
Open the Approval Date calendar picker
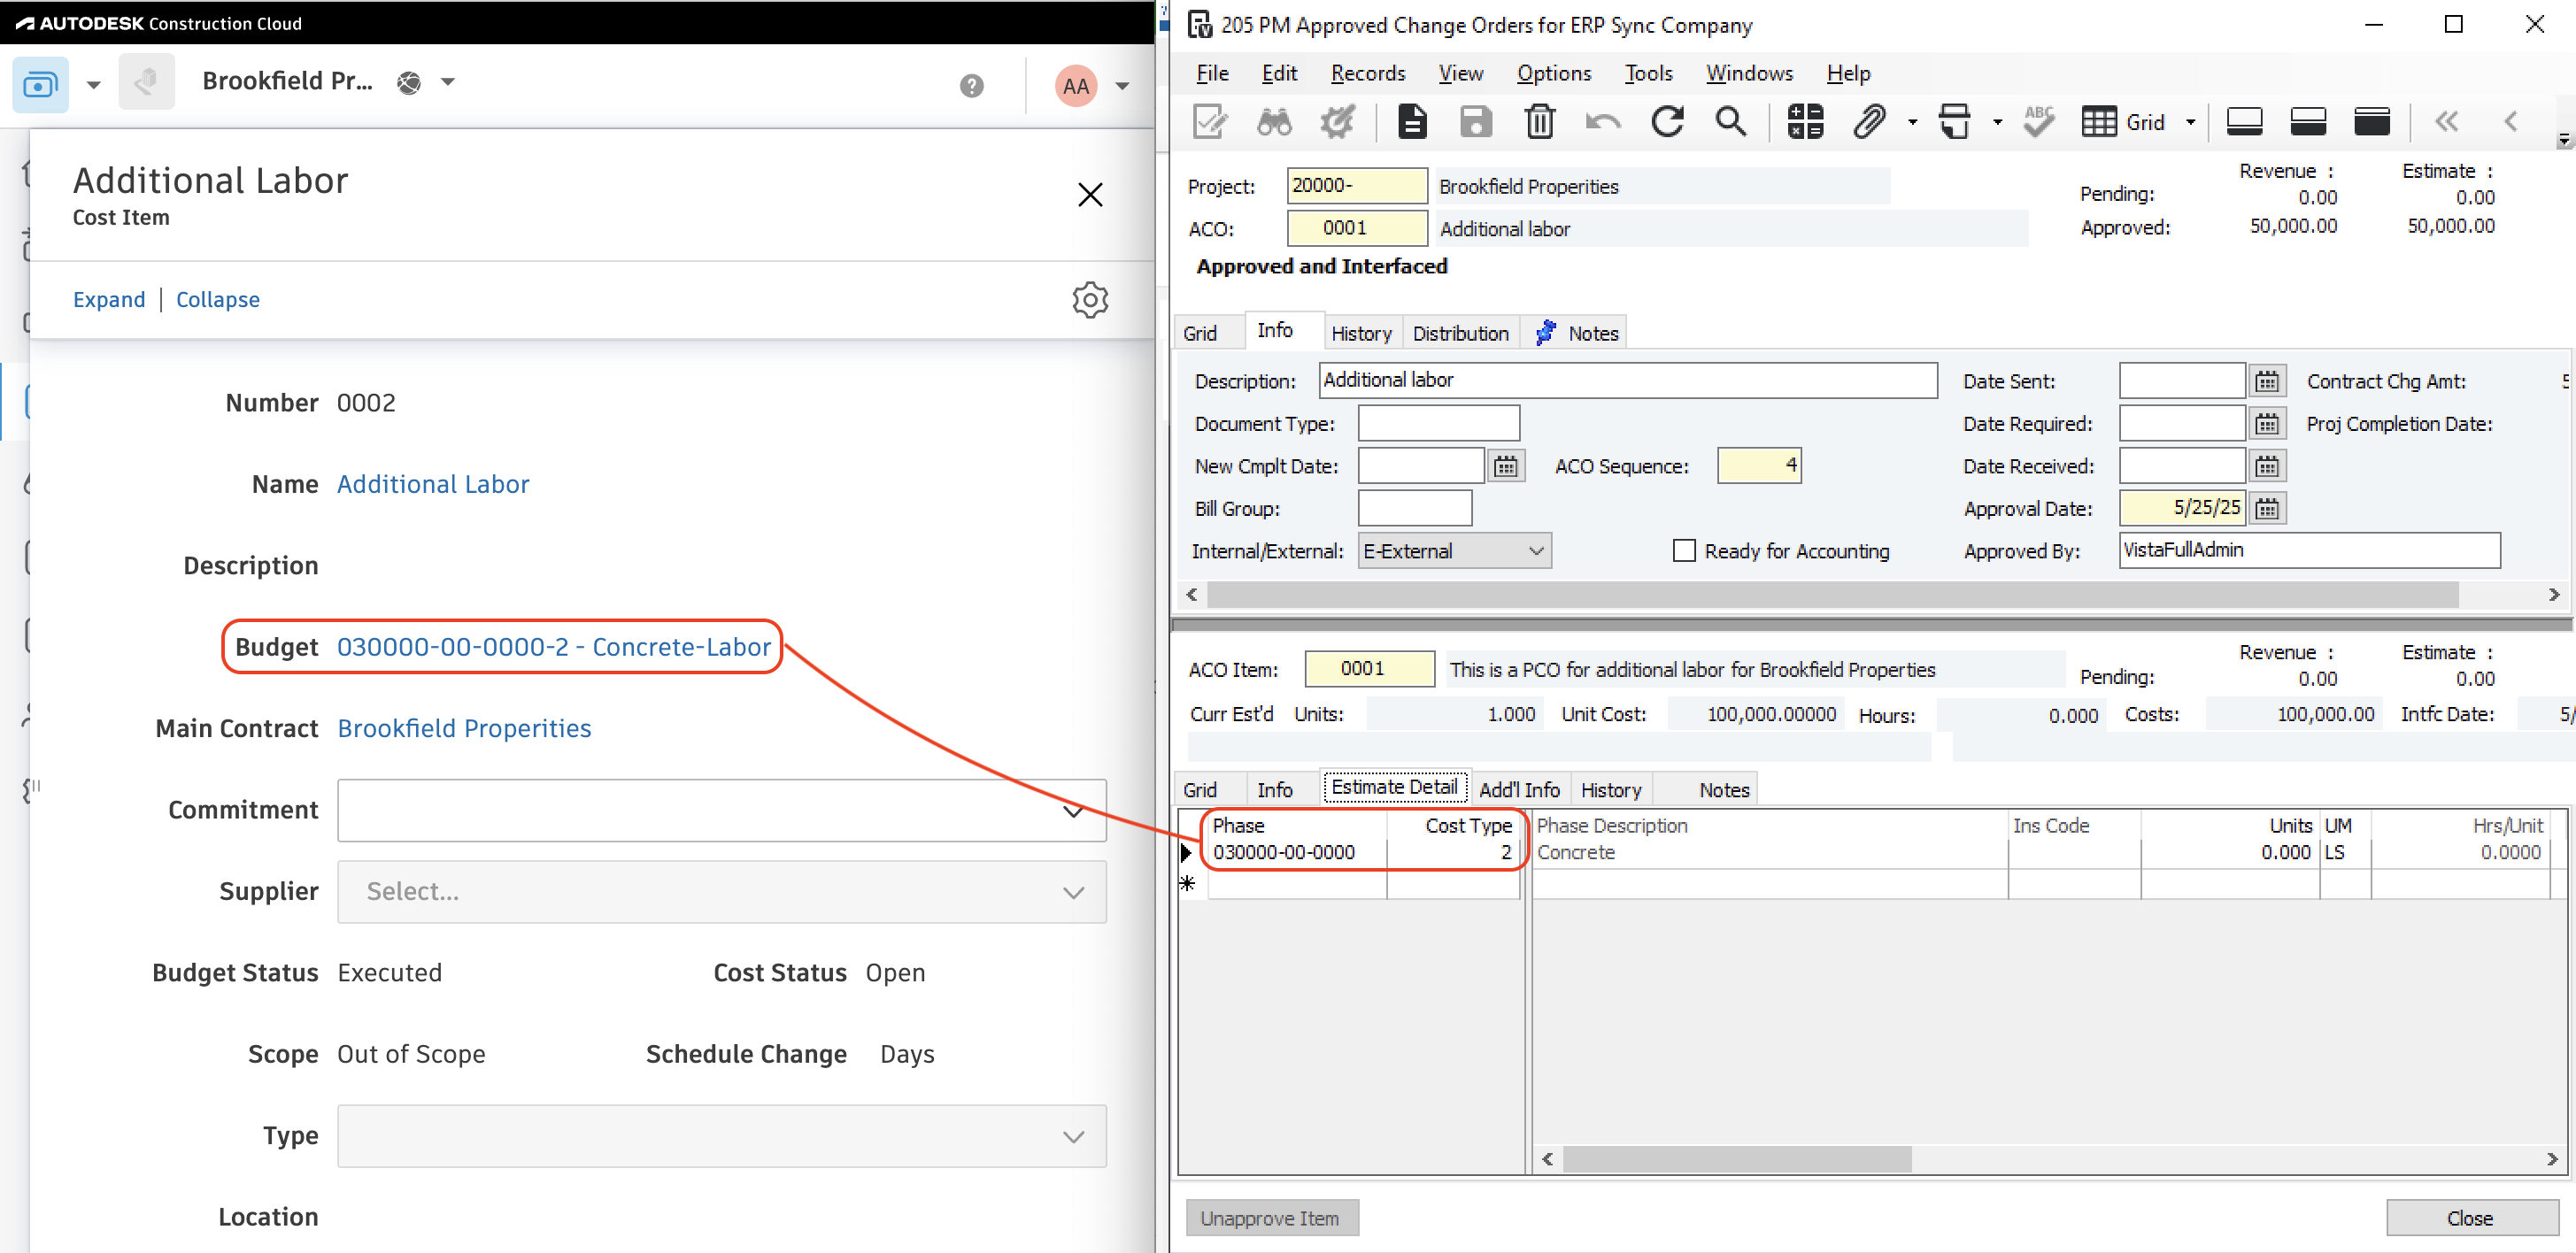coord(2267,509)
